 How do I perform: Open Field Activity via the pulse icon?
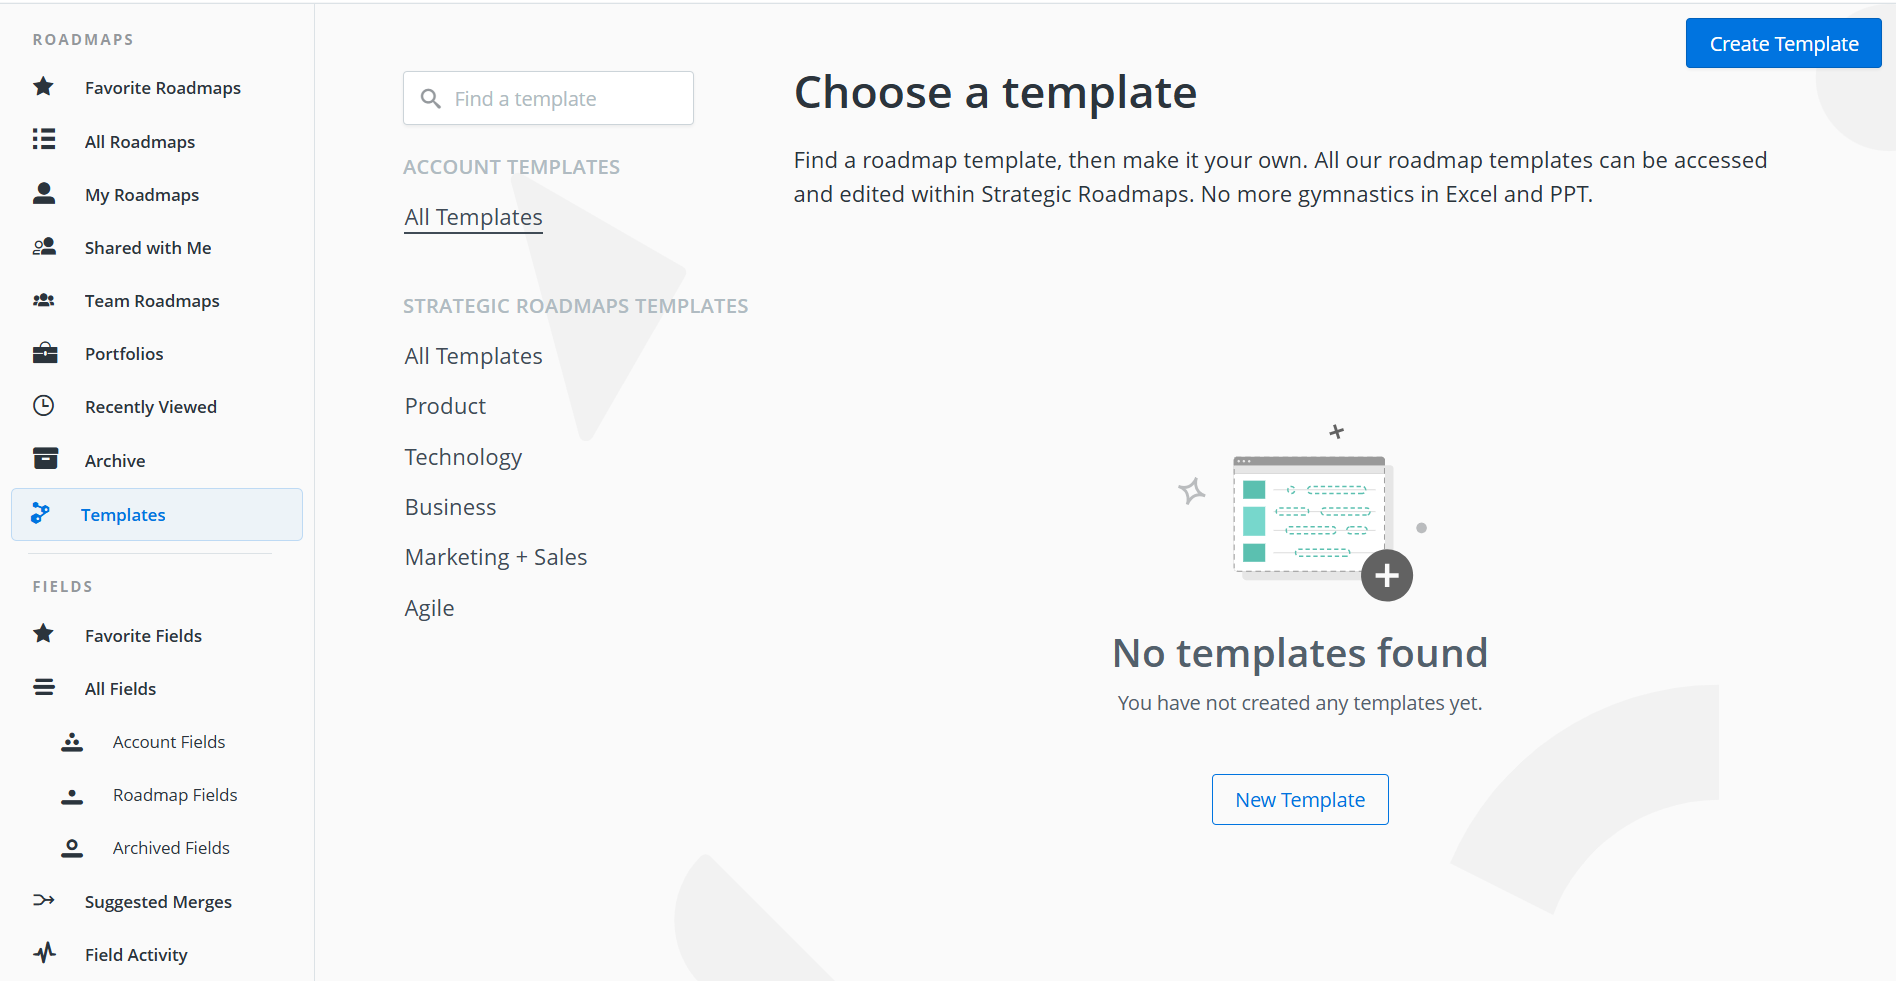point(43,953)
